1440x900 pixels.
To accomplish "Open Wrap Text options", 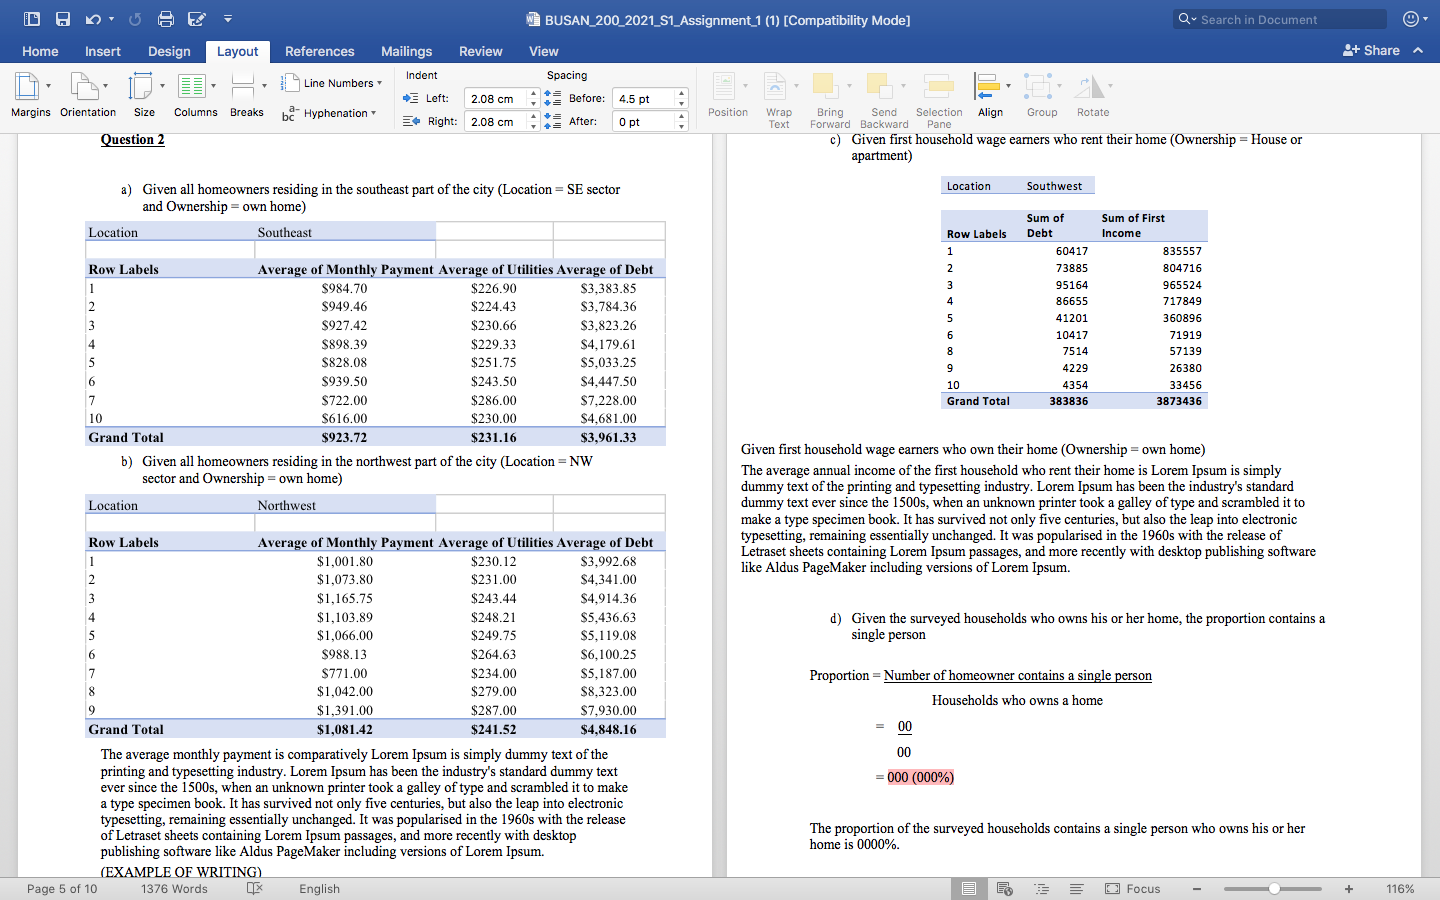I will 779,100.
